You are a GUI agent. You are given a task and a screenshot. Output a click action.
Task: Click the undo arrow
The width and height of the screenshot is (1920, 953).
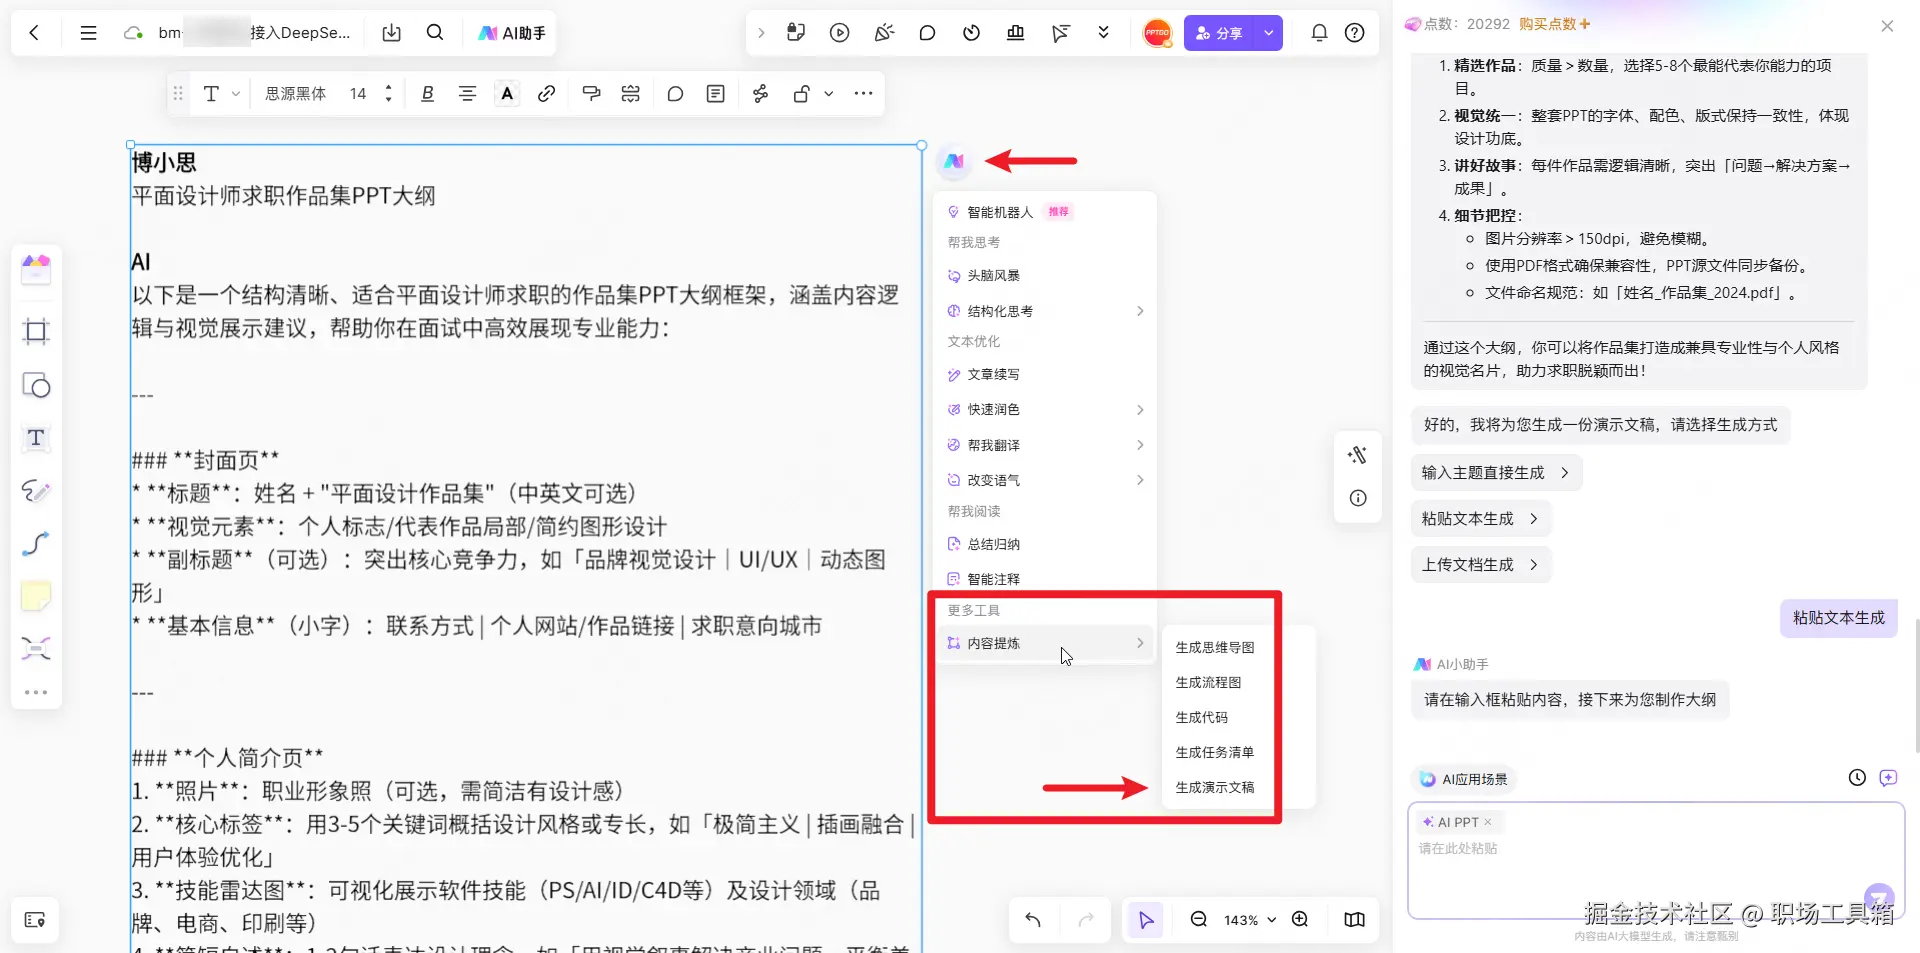[1033, 920]
